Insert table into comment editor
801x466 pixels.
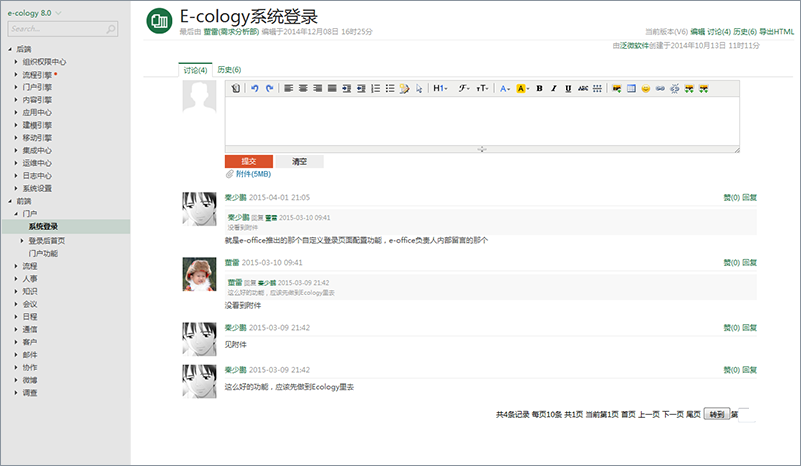(x=631, y=88)
